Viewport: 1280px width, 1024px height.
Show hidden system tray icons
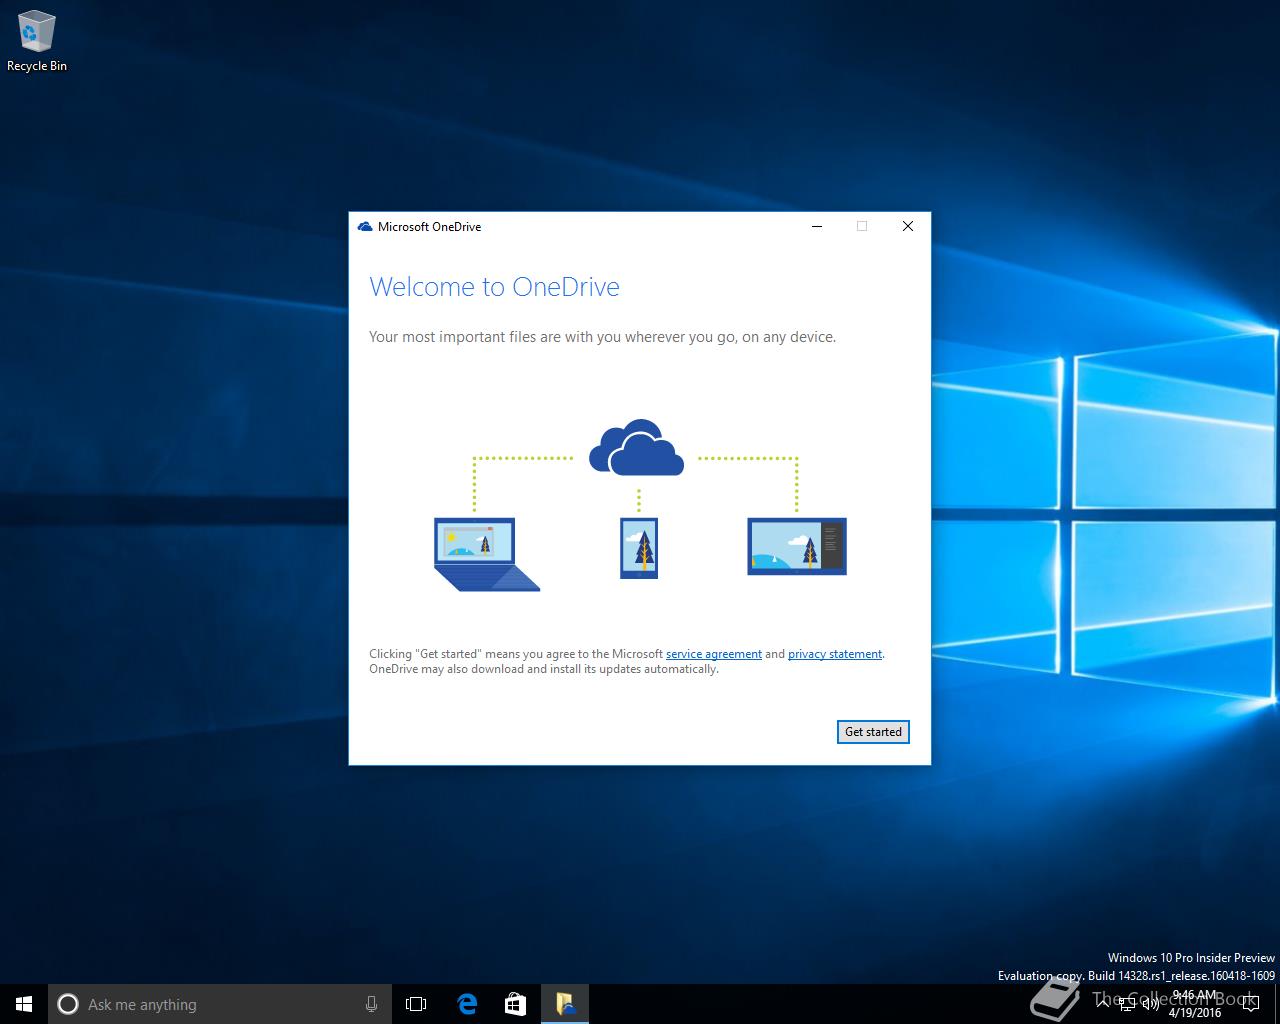click(1103, 1004)
